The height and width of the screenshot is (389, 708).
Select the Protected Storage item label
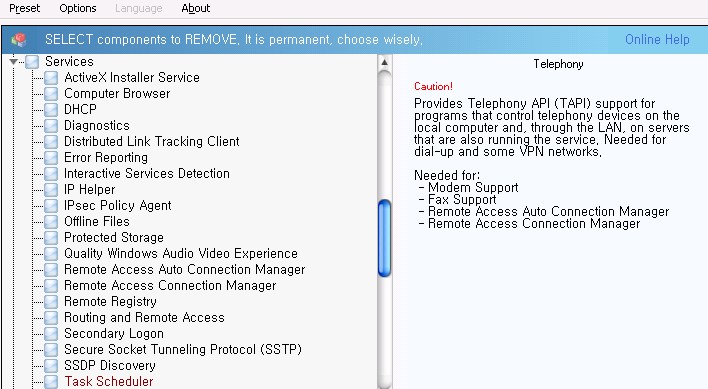[x=114, y=237]
